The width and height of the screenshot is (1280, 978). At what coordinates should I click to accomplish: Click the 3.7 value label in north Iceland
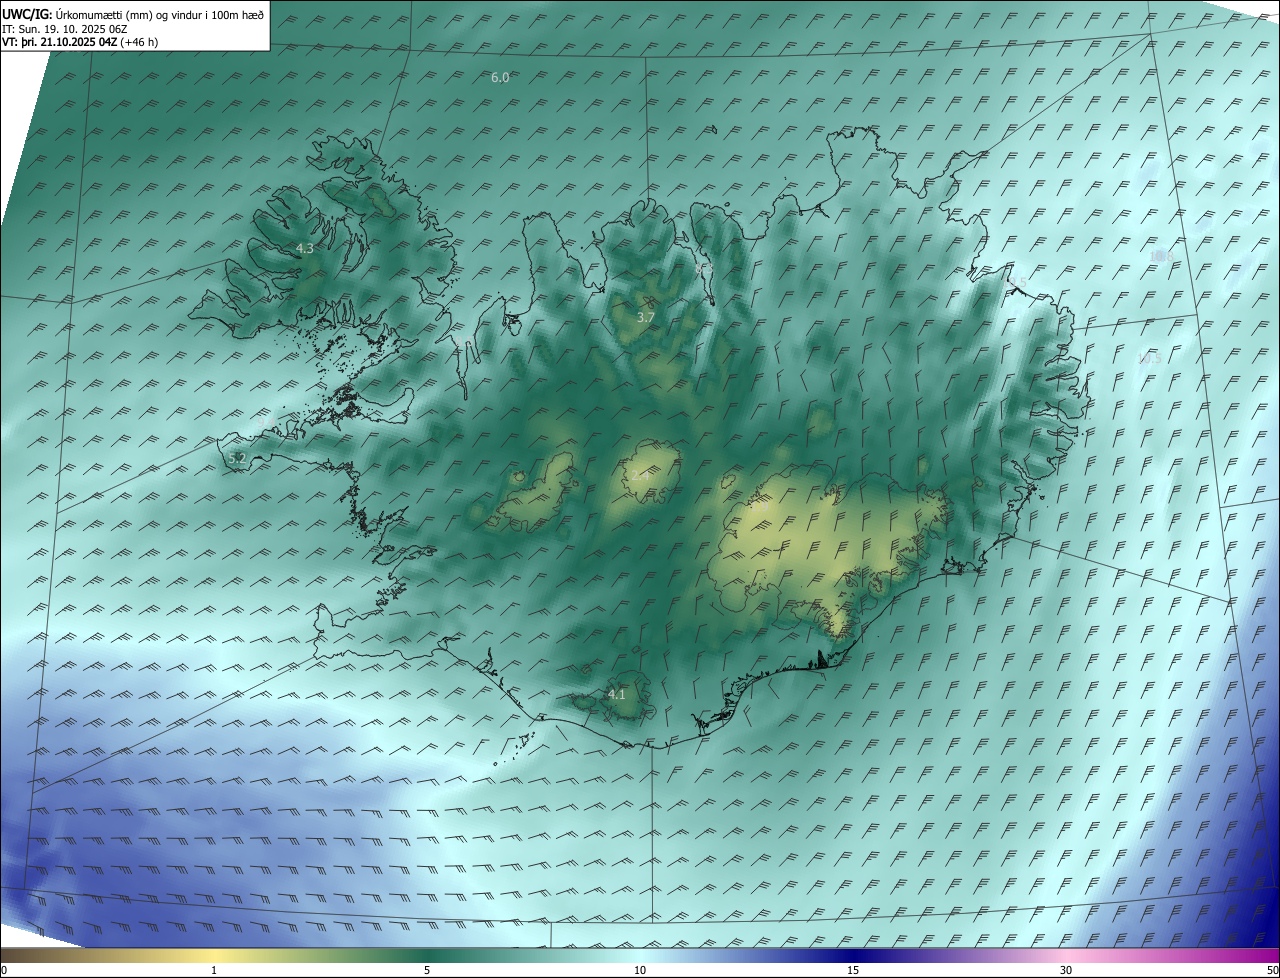[646, 317]
